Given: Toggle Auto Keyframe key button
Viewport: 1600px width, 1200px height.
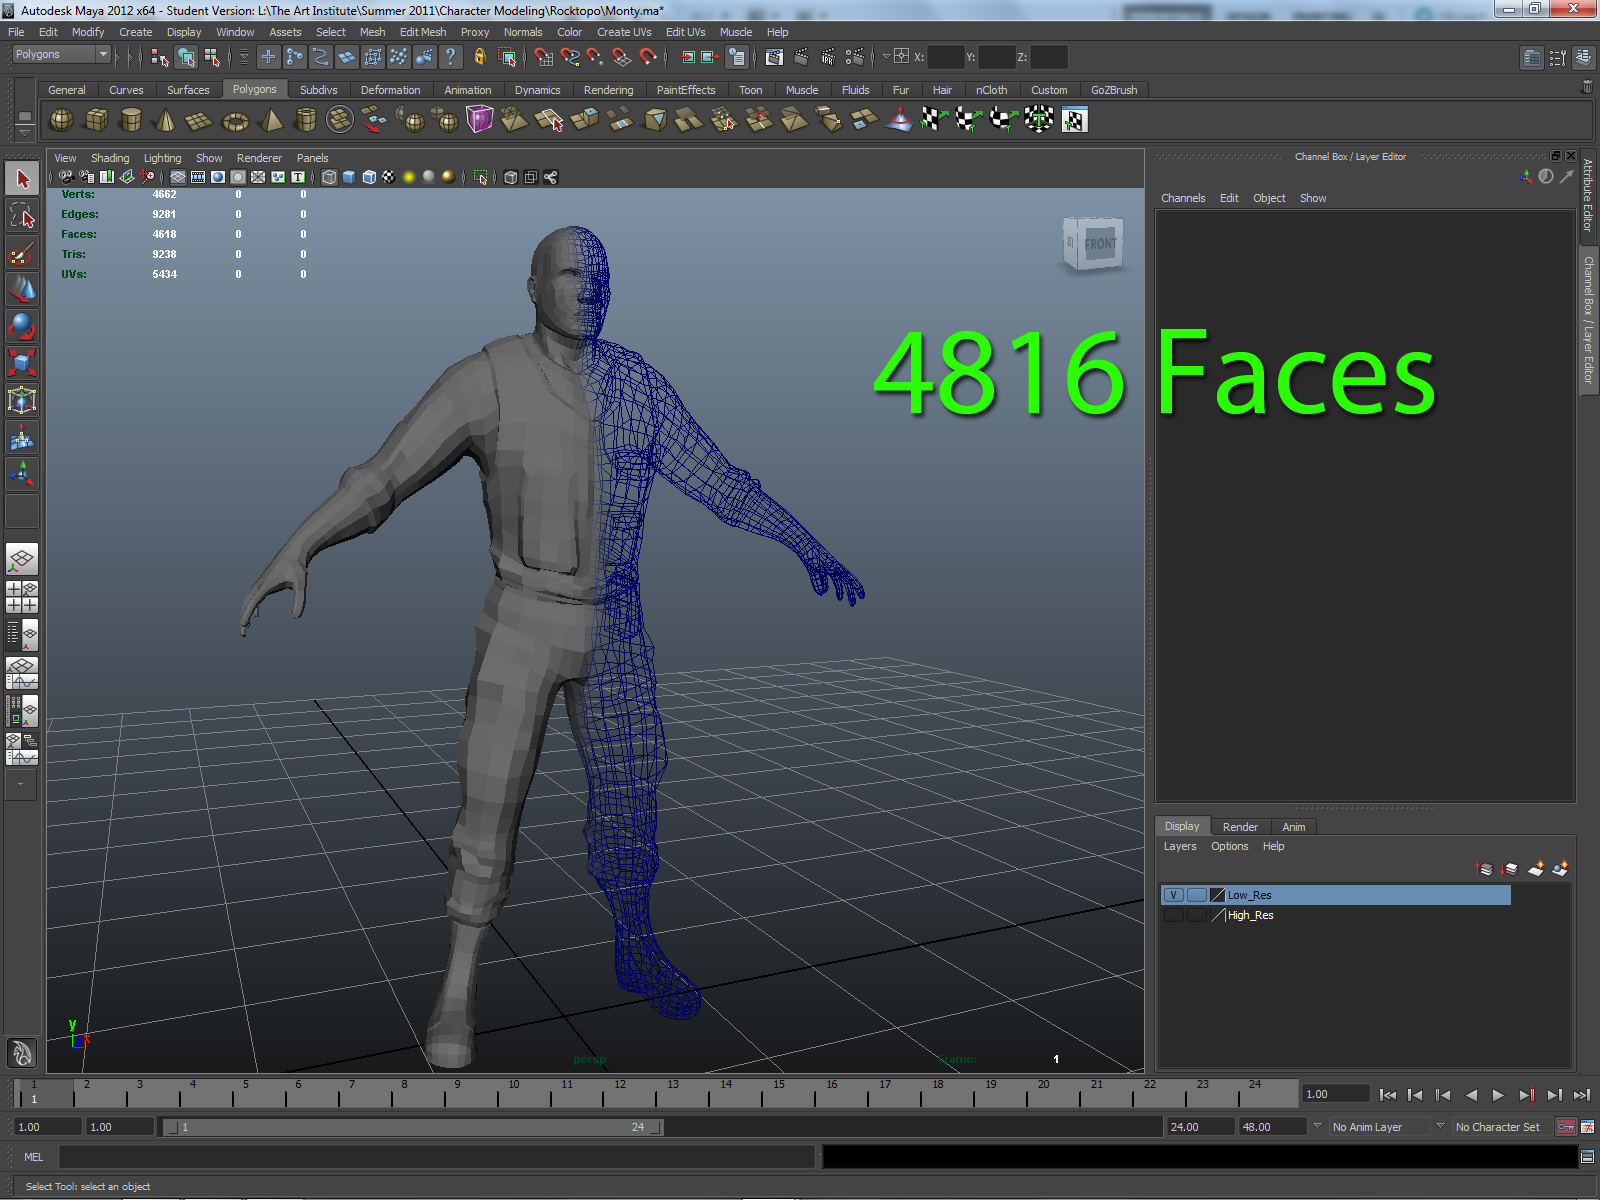Looking at the screenshot, I should tap(1566, 1127).
